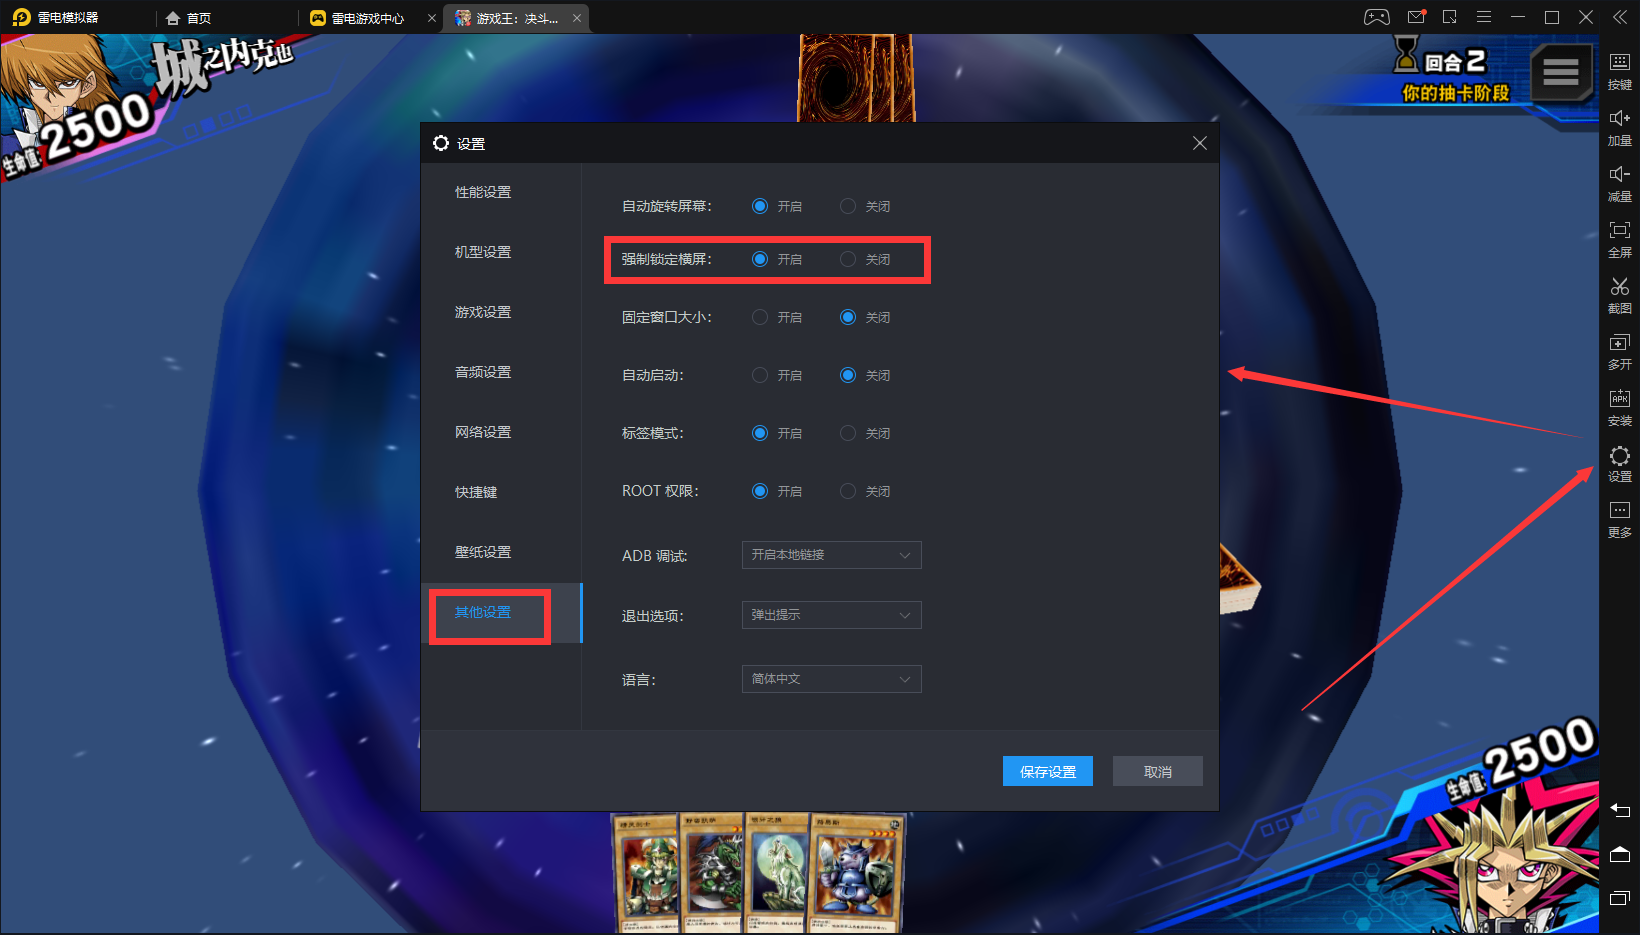
Task: Open the multi-instance (多开) icon
Action: tap(1619, 348)
